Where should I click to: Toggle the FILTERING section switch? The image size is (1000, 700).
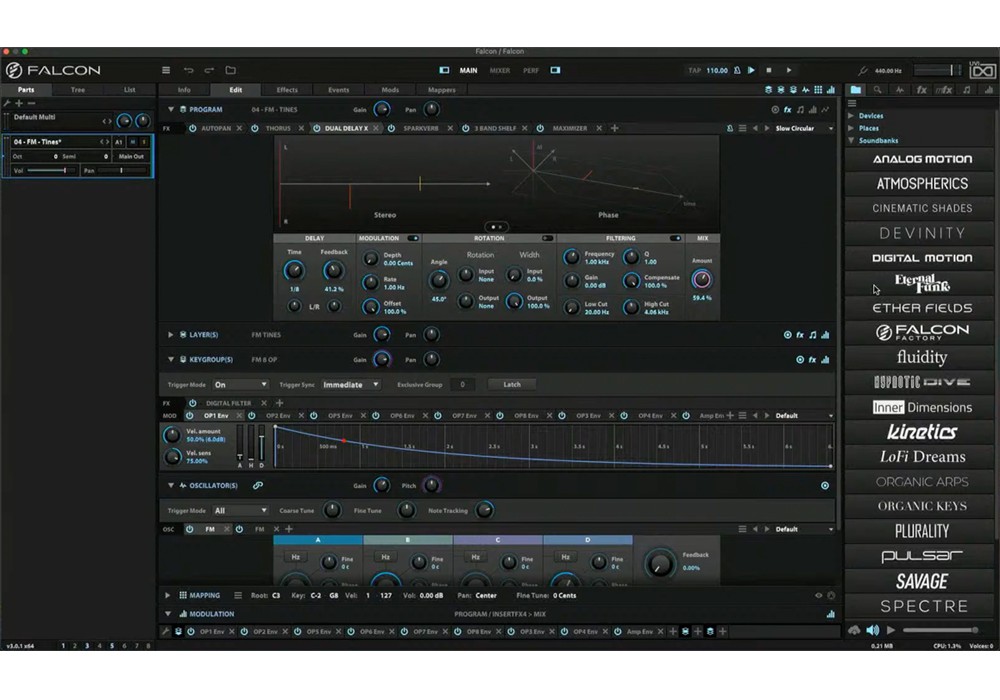point(675,238)
